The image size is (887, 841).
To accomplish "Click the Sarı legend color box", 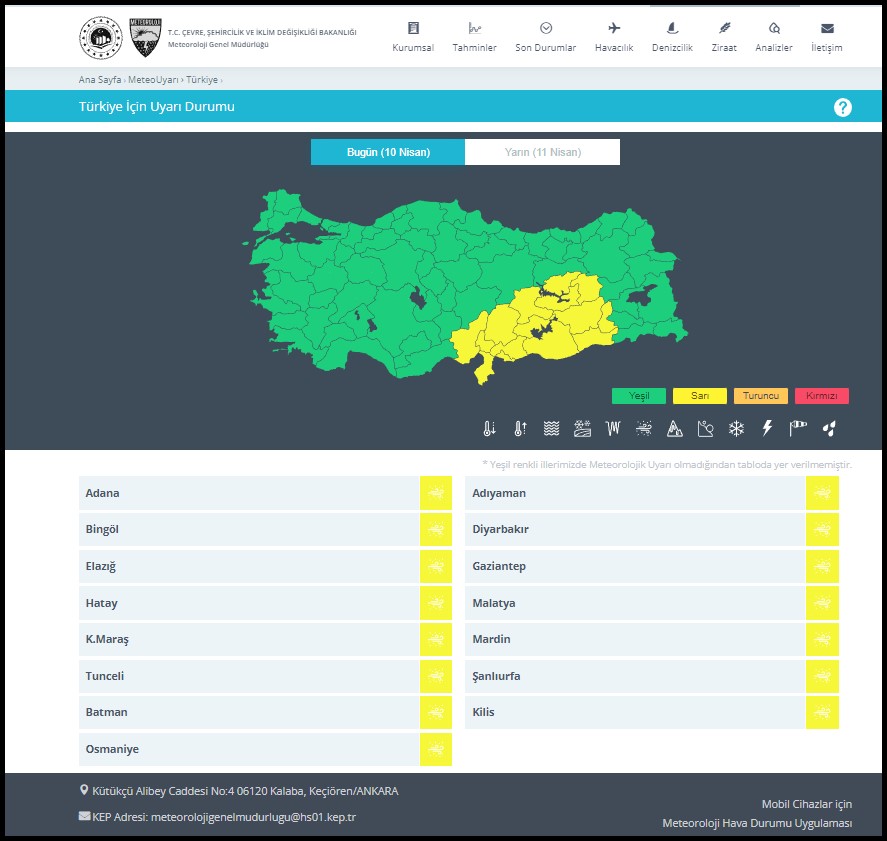I will 700,396.
